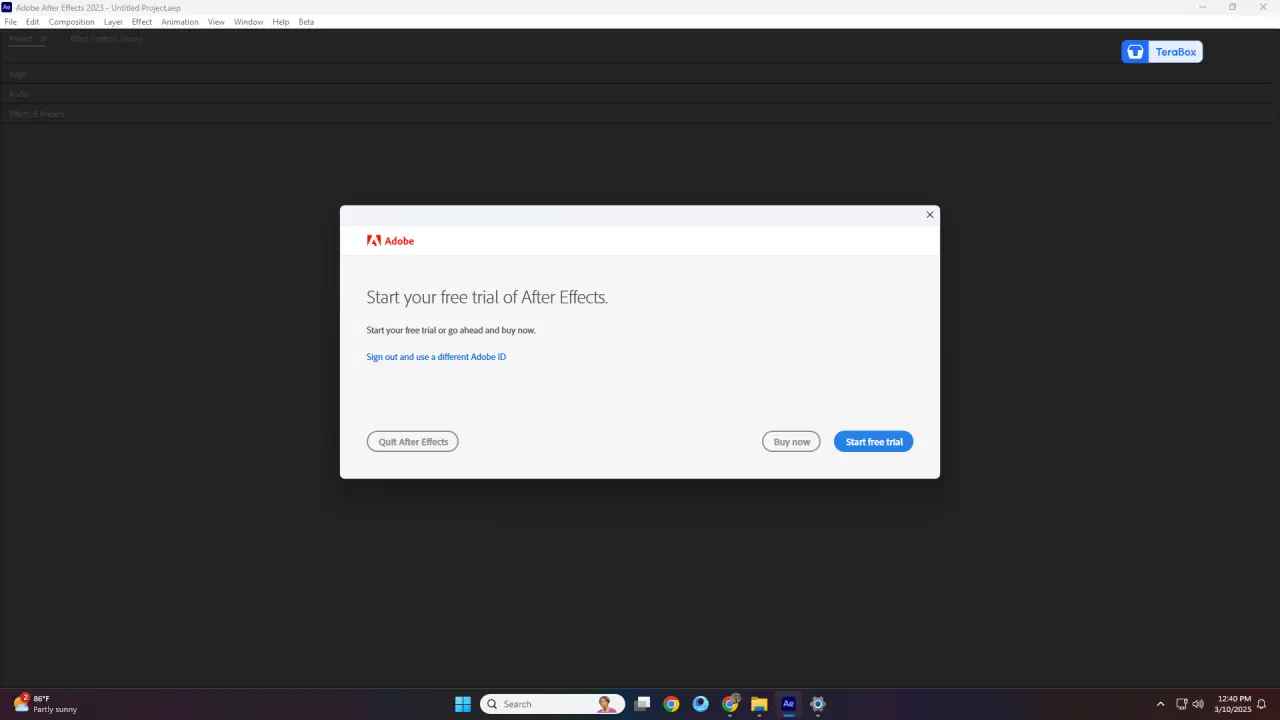
Task: Show hidden system tray icons
Action: pos(1160,704)
